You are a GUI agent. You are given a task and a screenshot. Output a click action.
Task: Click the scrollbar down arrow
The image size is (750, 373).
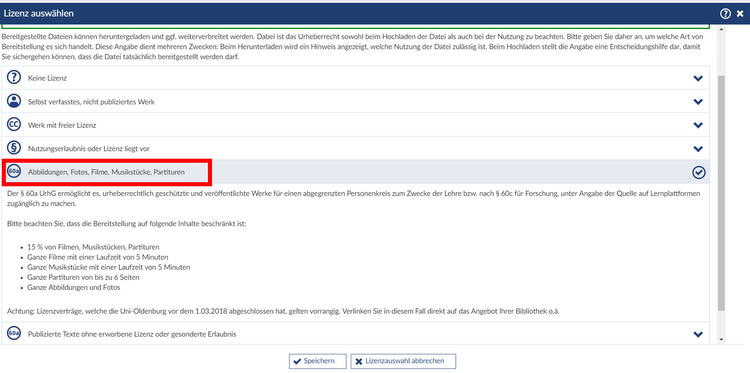pos(722,339)
